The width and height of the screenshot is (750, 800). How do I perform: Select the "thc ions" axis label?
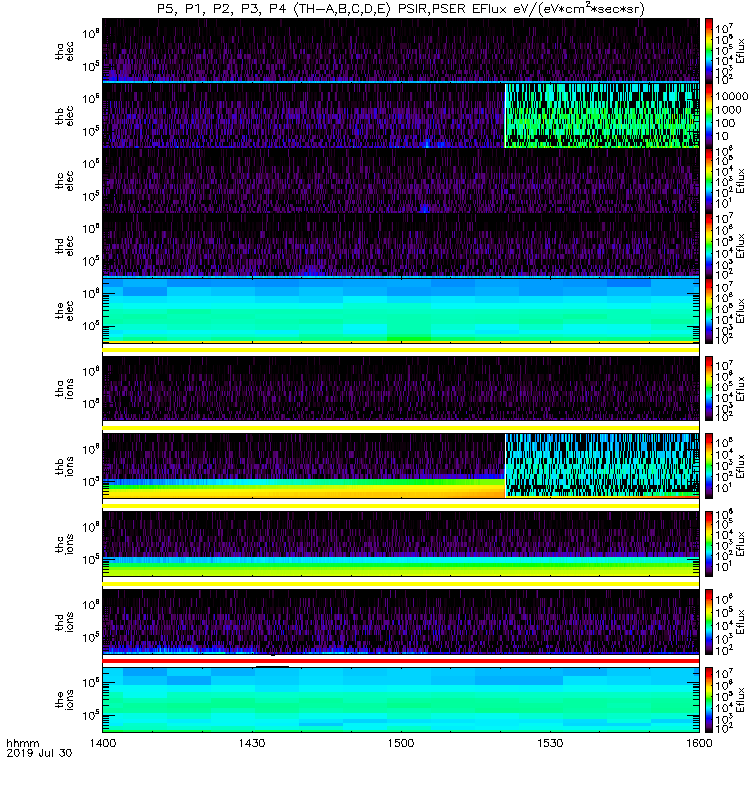tap(64, 544)
